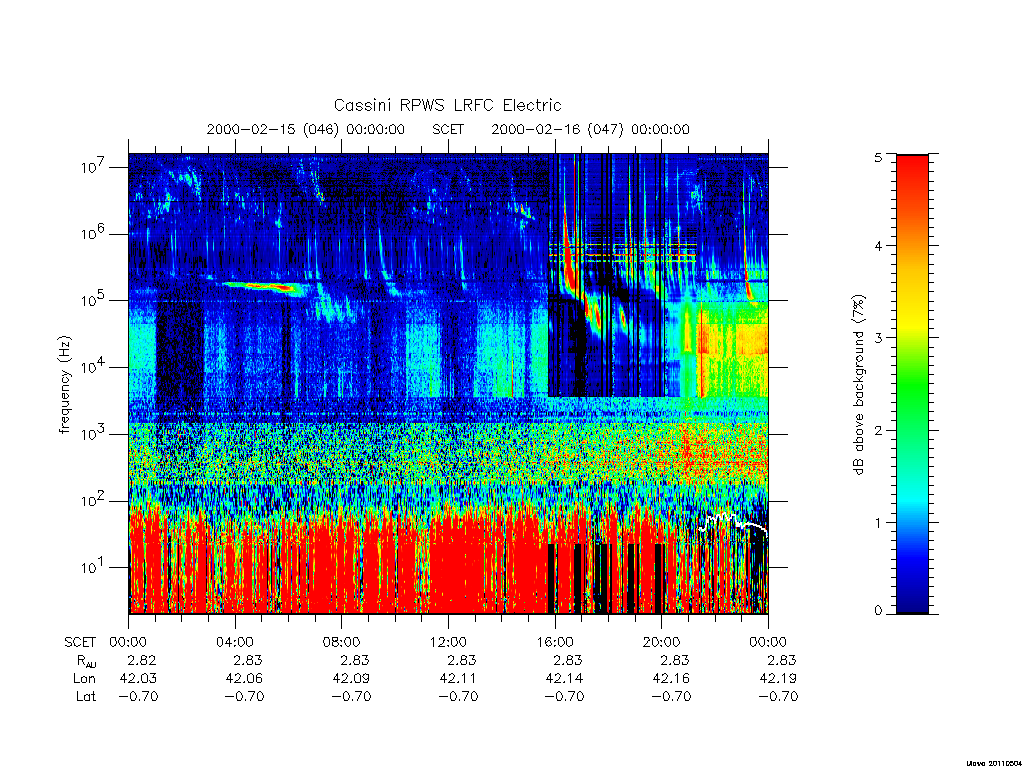Click the longitude value 42.11
The height and width of the screenshot is (768, 1024).
point(458,679)
